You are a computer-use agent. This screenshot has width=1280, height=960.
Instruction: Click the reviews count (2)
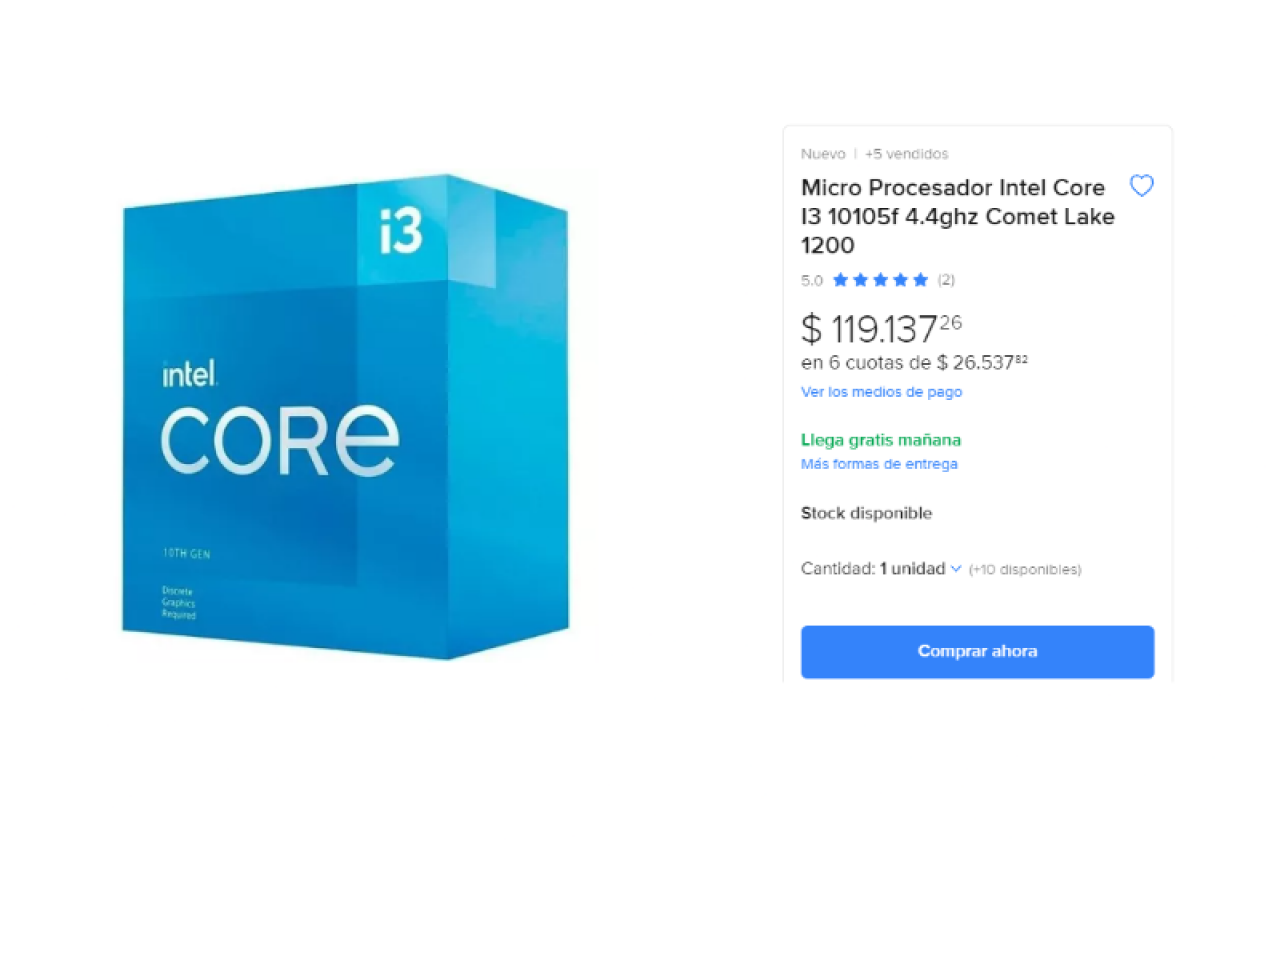[946, 280]
